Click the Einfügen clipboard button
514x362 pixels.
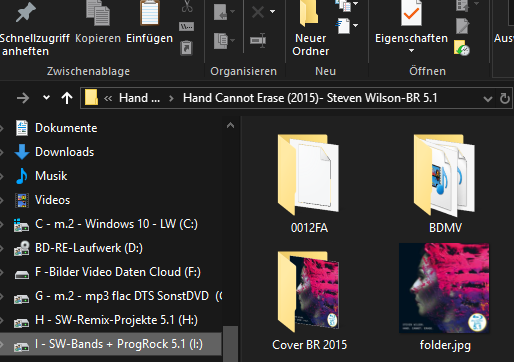[149, 23]
